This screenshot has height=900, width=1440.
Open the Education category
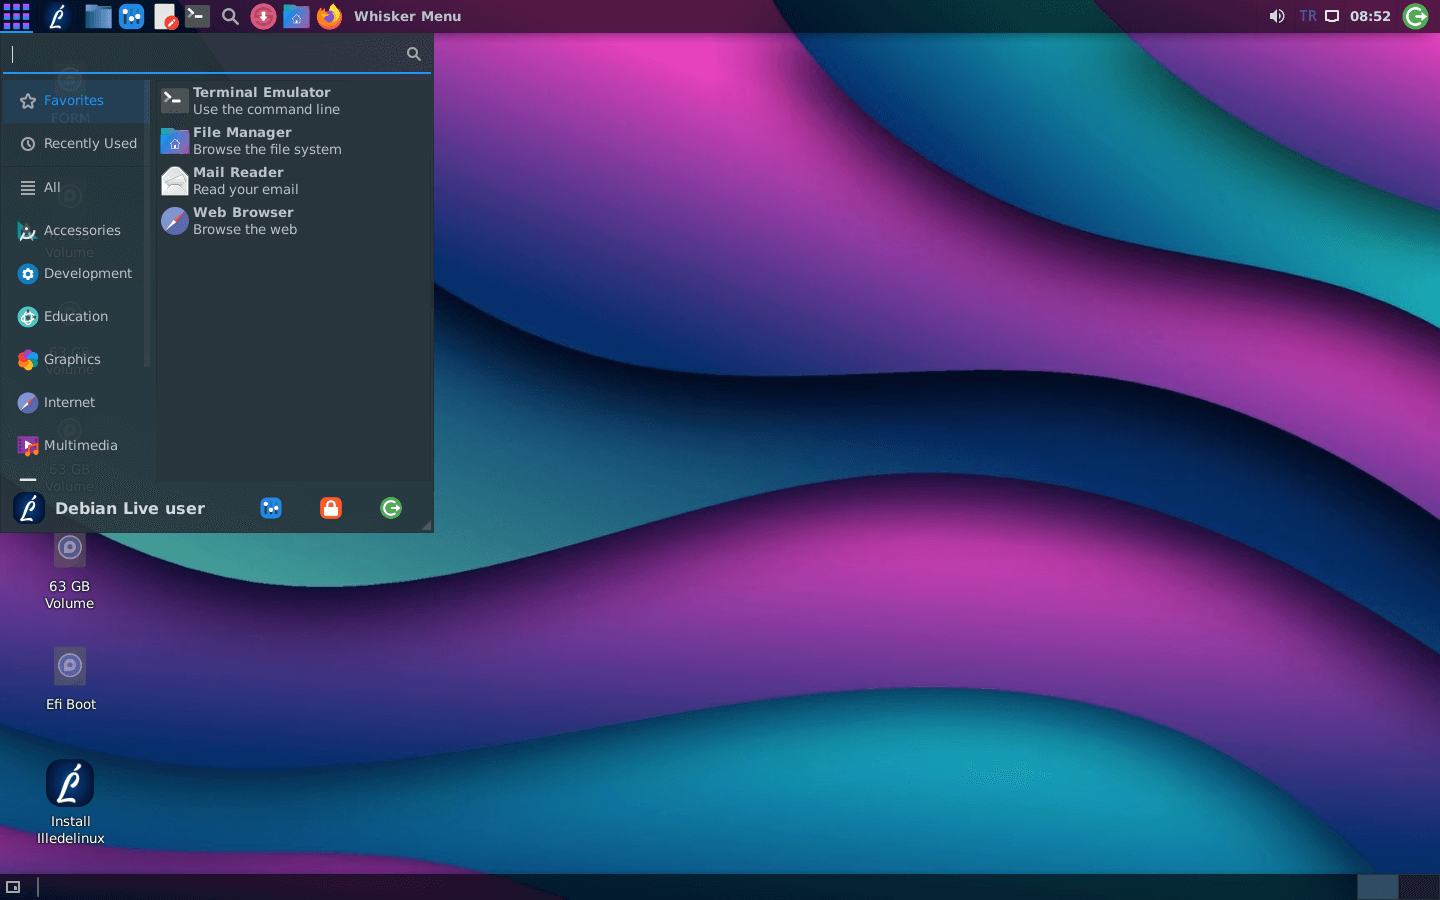(75, 316)
